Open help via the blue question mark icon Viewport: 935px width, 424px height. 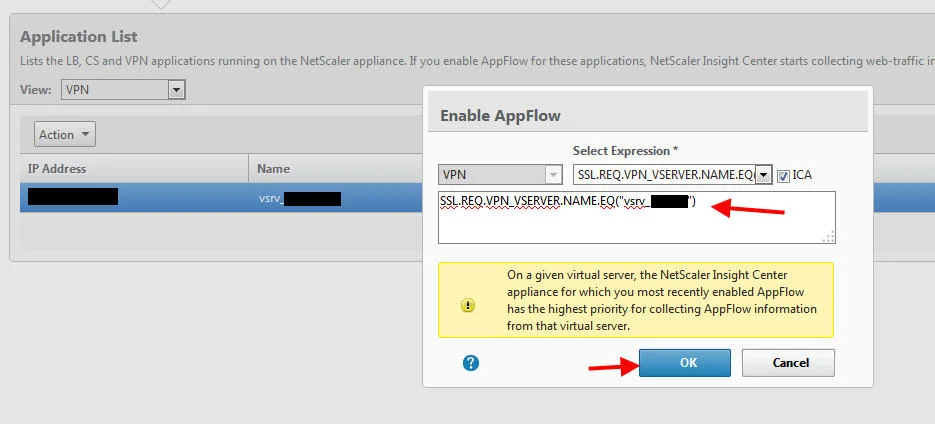click(x=470, y=363)
